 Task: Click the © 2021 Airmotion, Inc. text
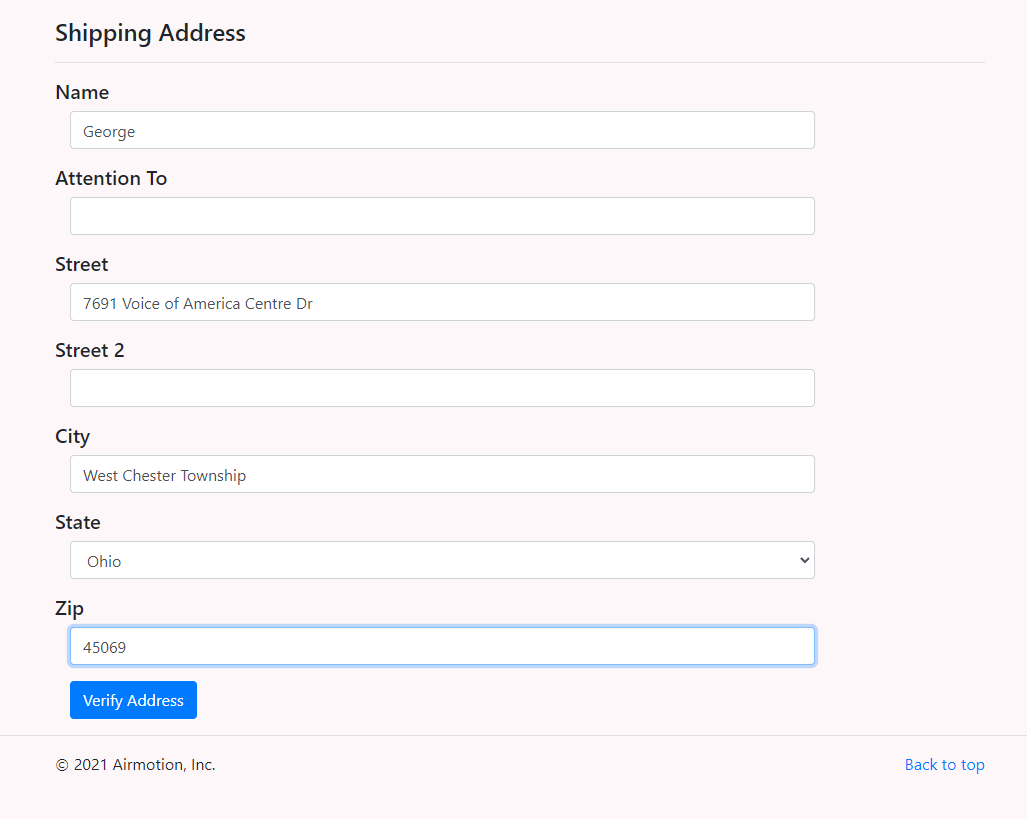(136, 765)
